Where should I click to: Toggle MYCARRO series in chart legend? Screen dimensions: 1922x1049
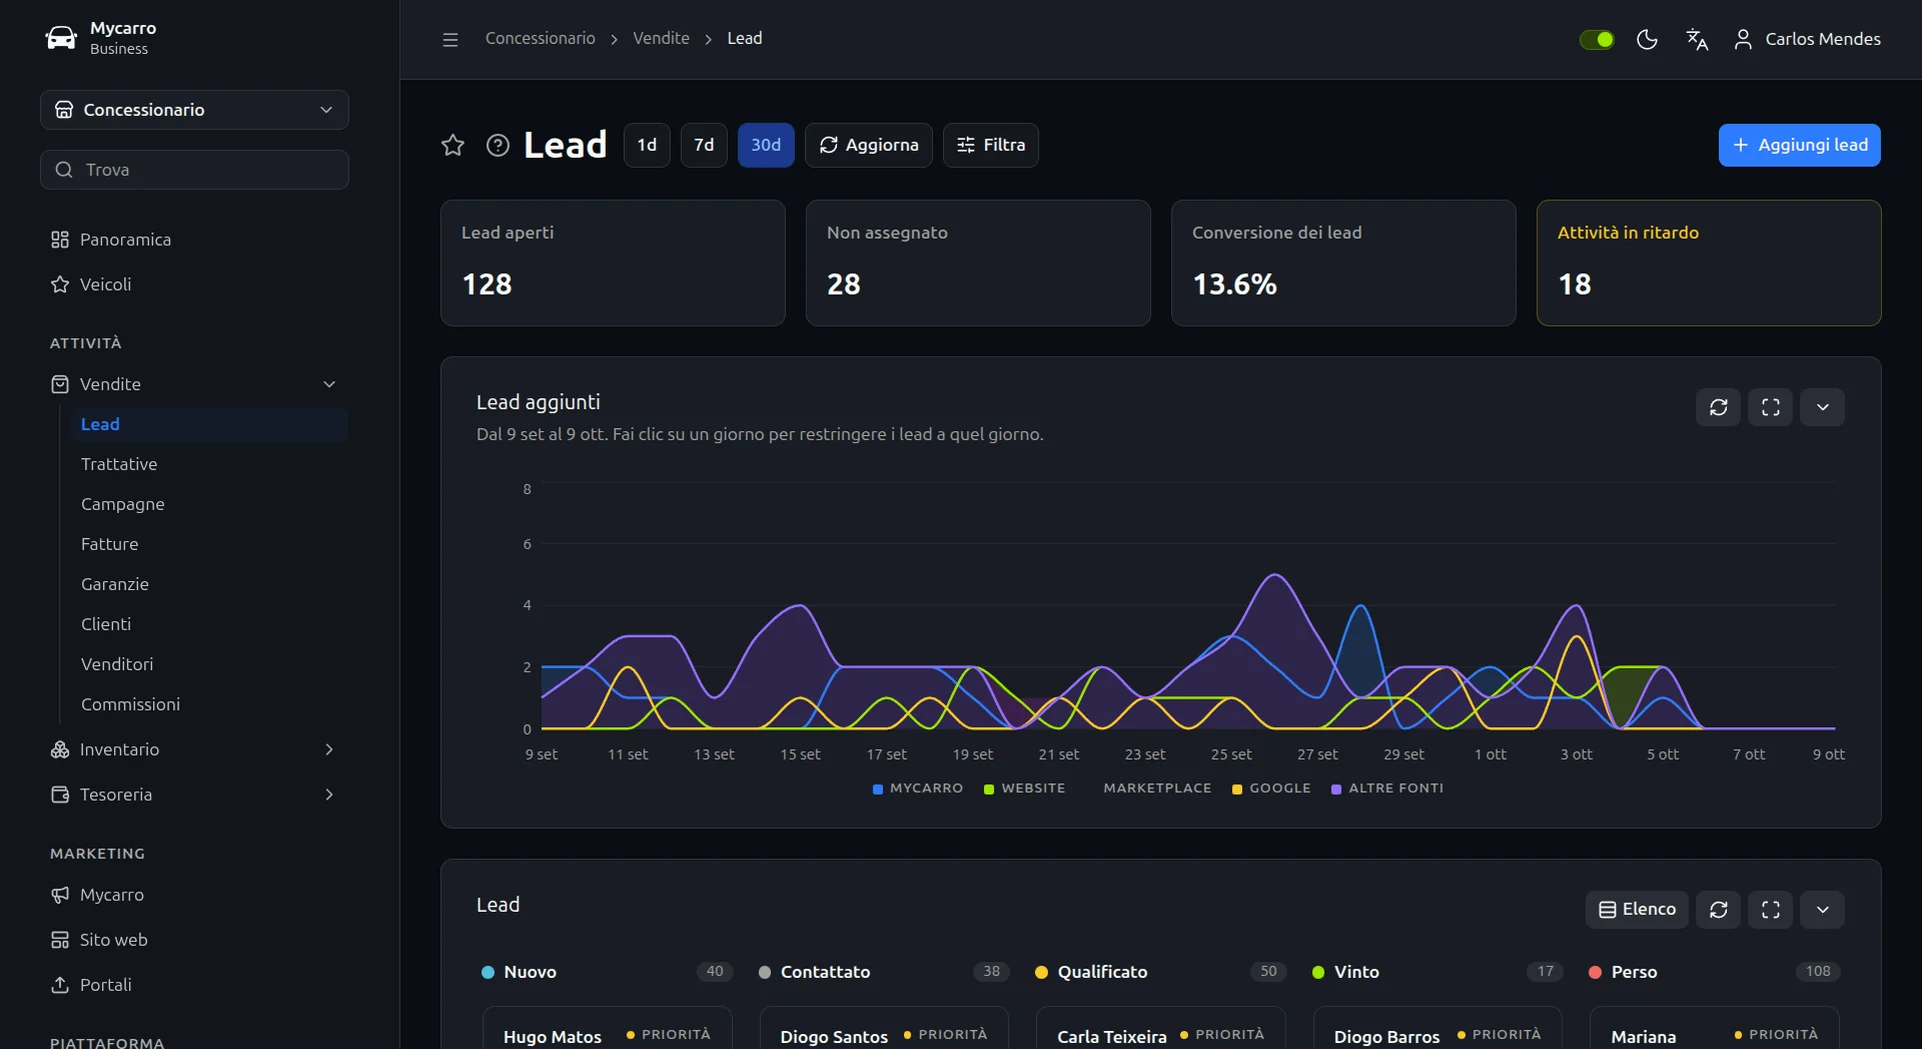coord(917,788)
